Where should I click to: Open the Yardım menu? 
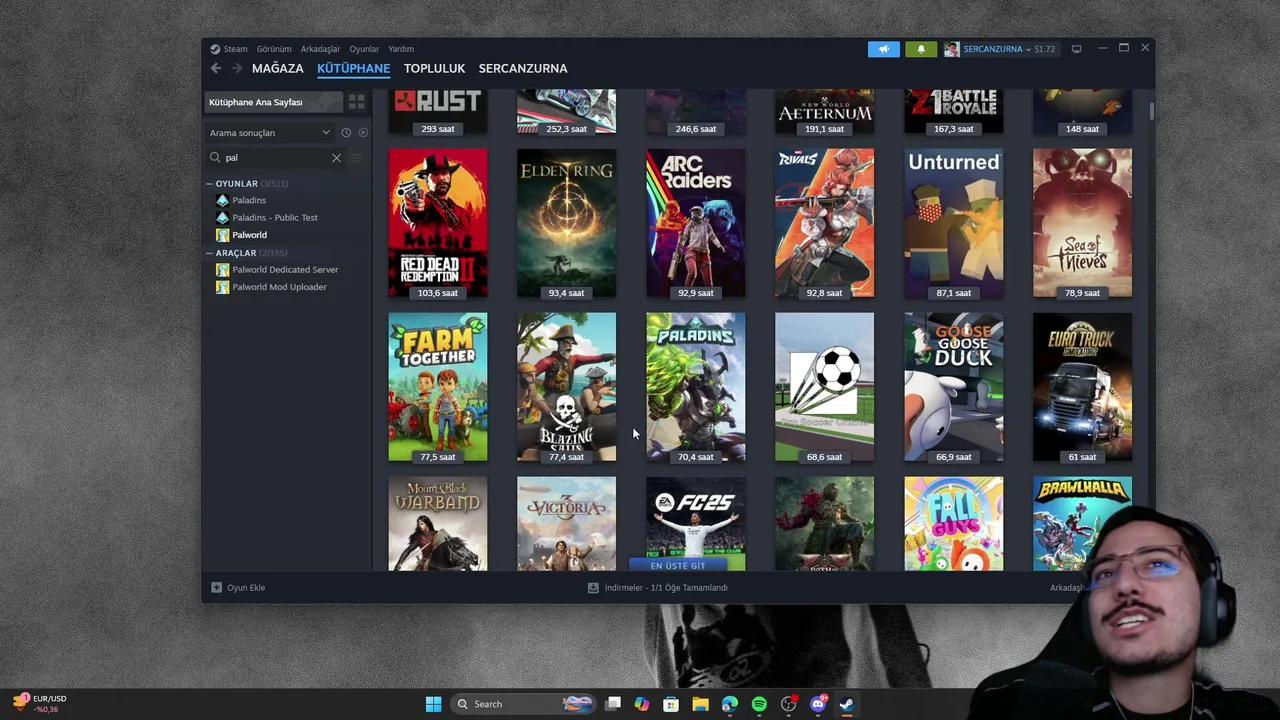pos(401,49)
